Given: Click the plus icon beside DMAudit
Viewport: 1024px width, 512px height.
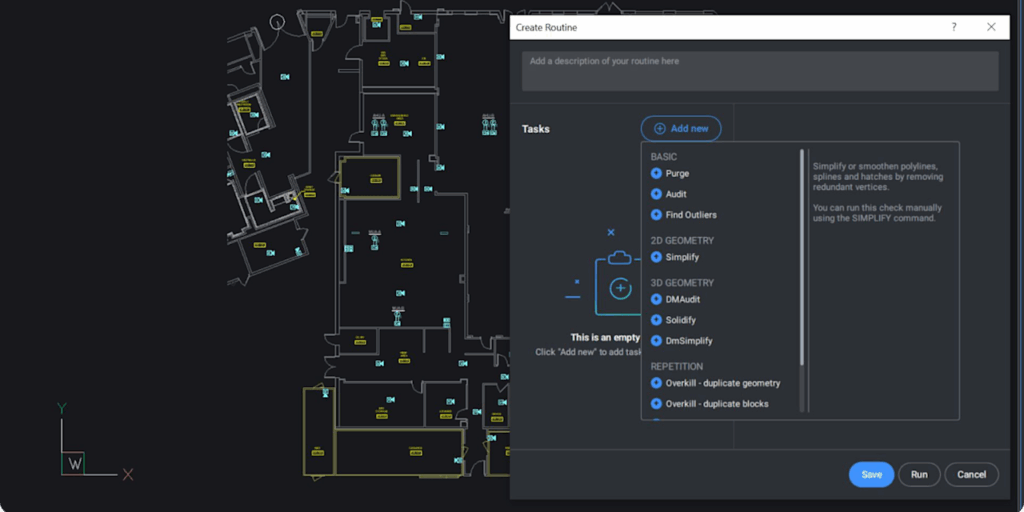Looking at the screenshot, I should click(656, 299).
